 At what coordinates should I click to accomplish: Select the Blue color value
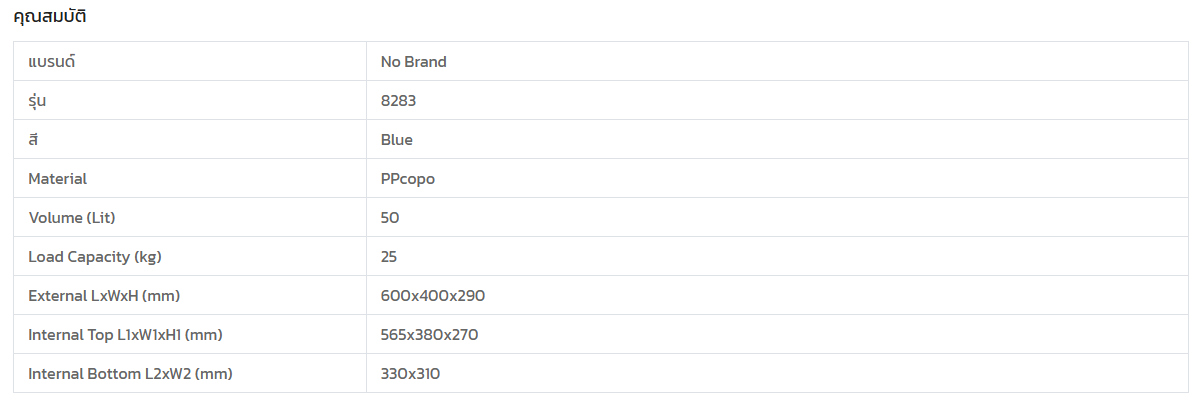[396, 140]
